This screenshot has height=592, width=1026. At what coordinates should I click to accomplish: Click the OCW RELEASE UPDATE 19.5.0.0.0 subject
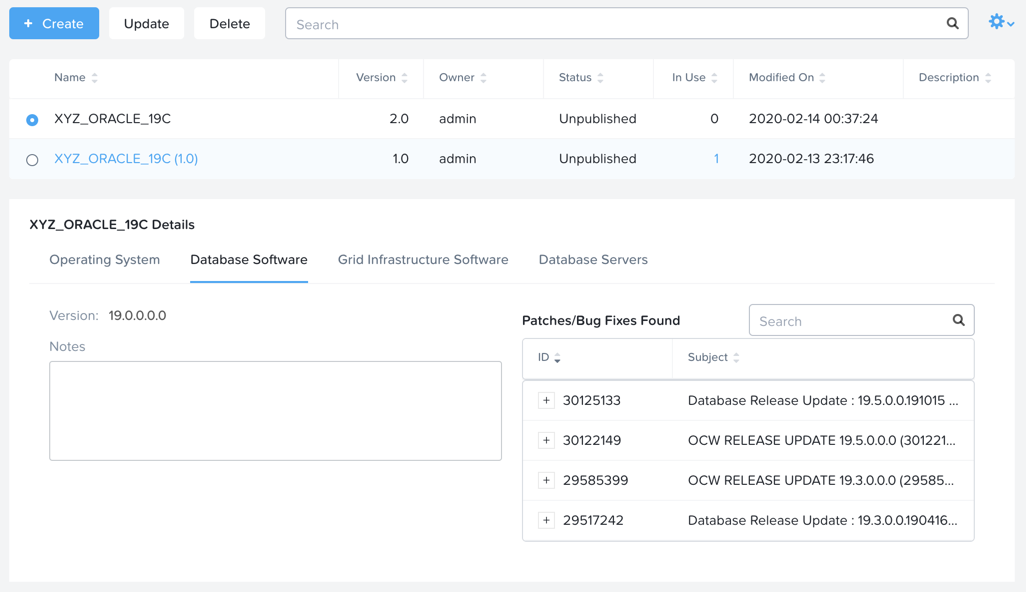[821, 440]
